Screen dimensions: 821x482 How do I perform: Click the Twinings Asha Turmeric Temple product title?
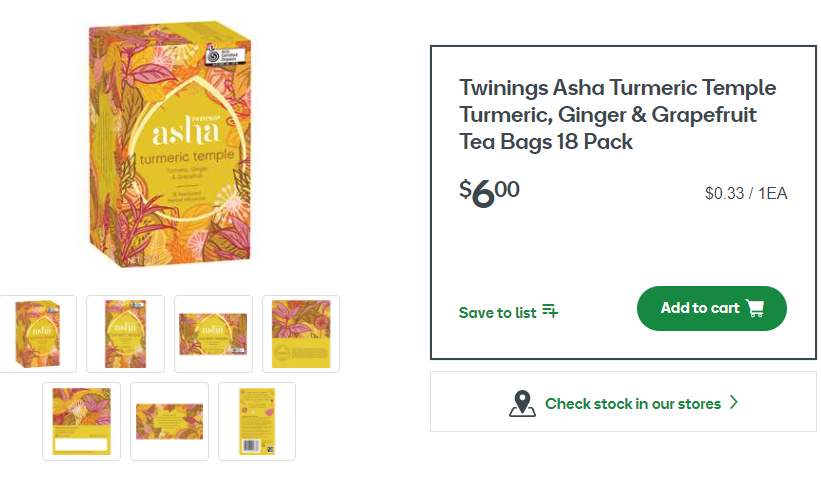617,115
